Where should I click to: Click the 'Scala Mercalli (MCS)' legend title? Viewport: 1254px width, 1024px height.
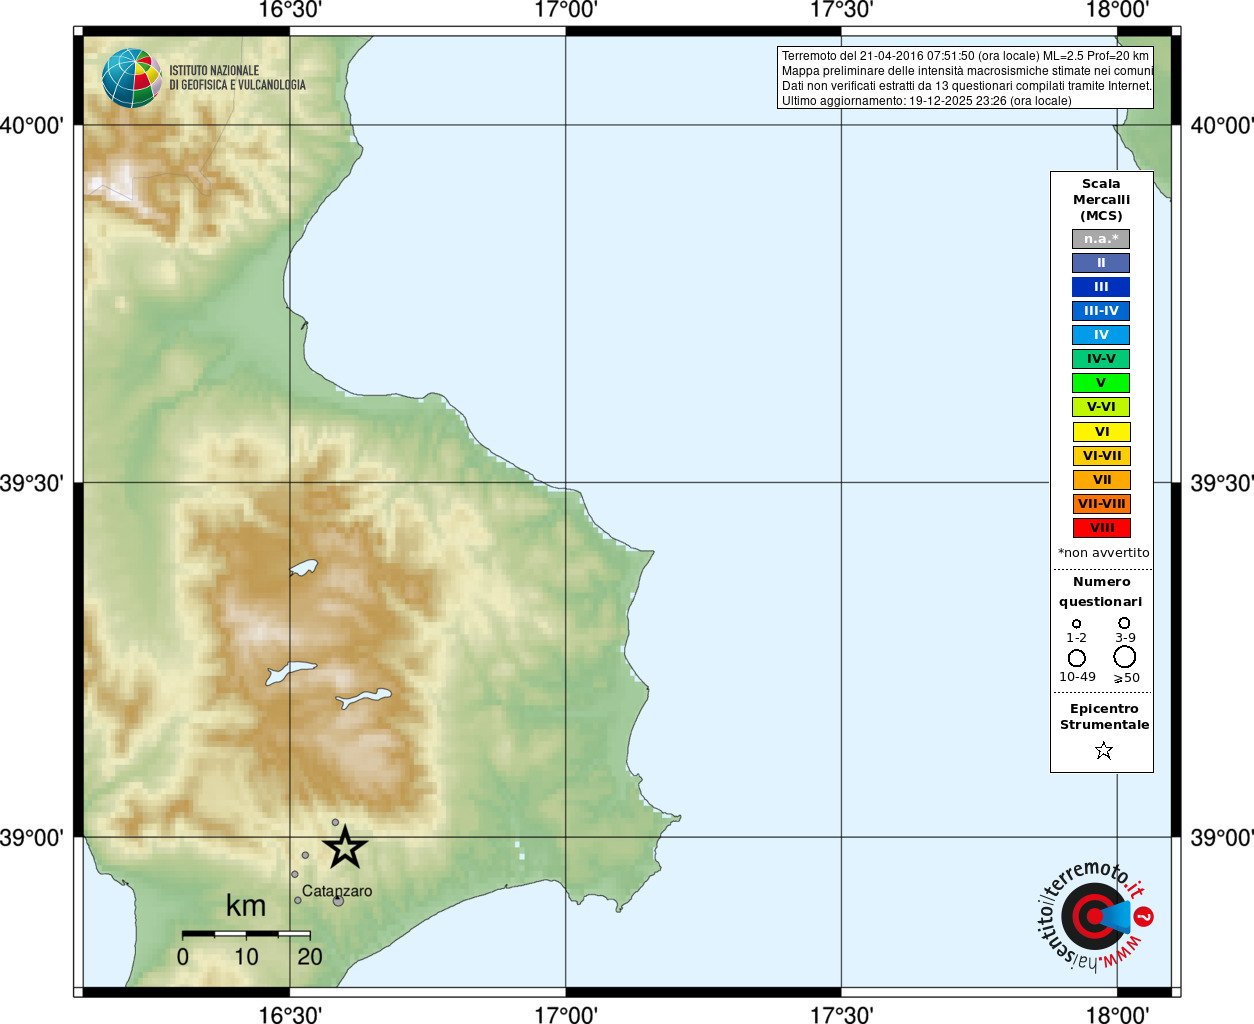1101,200
